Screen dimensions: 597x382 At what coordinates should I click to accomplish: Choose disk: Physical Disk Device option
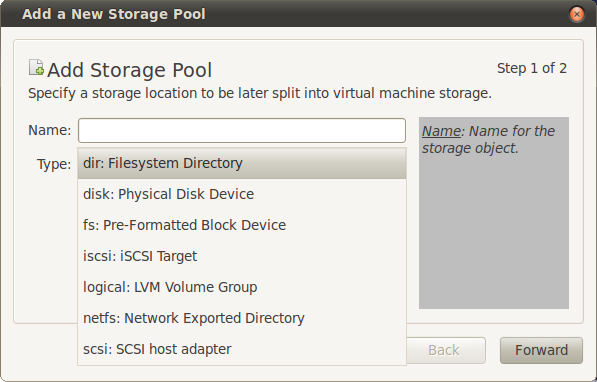tap(242, 194)
